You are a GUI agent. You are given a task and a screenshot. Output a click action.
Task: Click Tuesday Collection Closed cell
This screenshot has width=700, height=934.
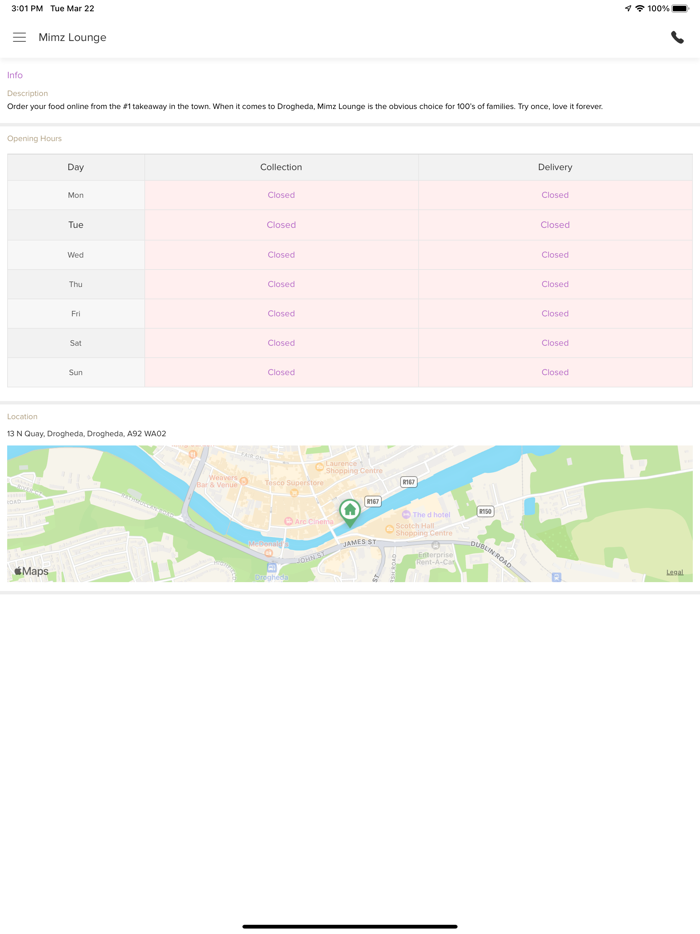point(281,225)
